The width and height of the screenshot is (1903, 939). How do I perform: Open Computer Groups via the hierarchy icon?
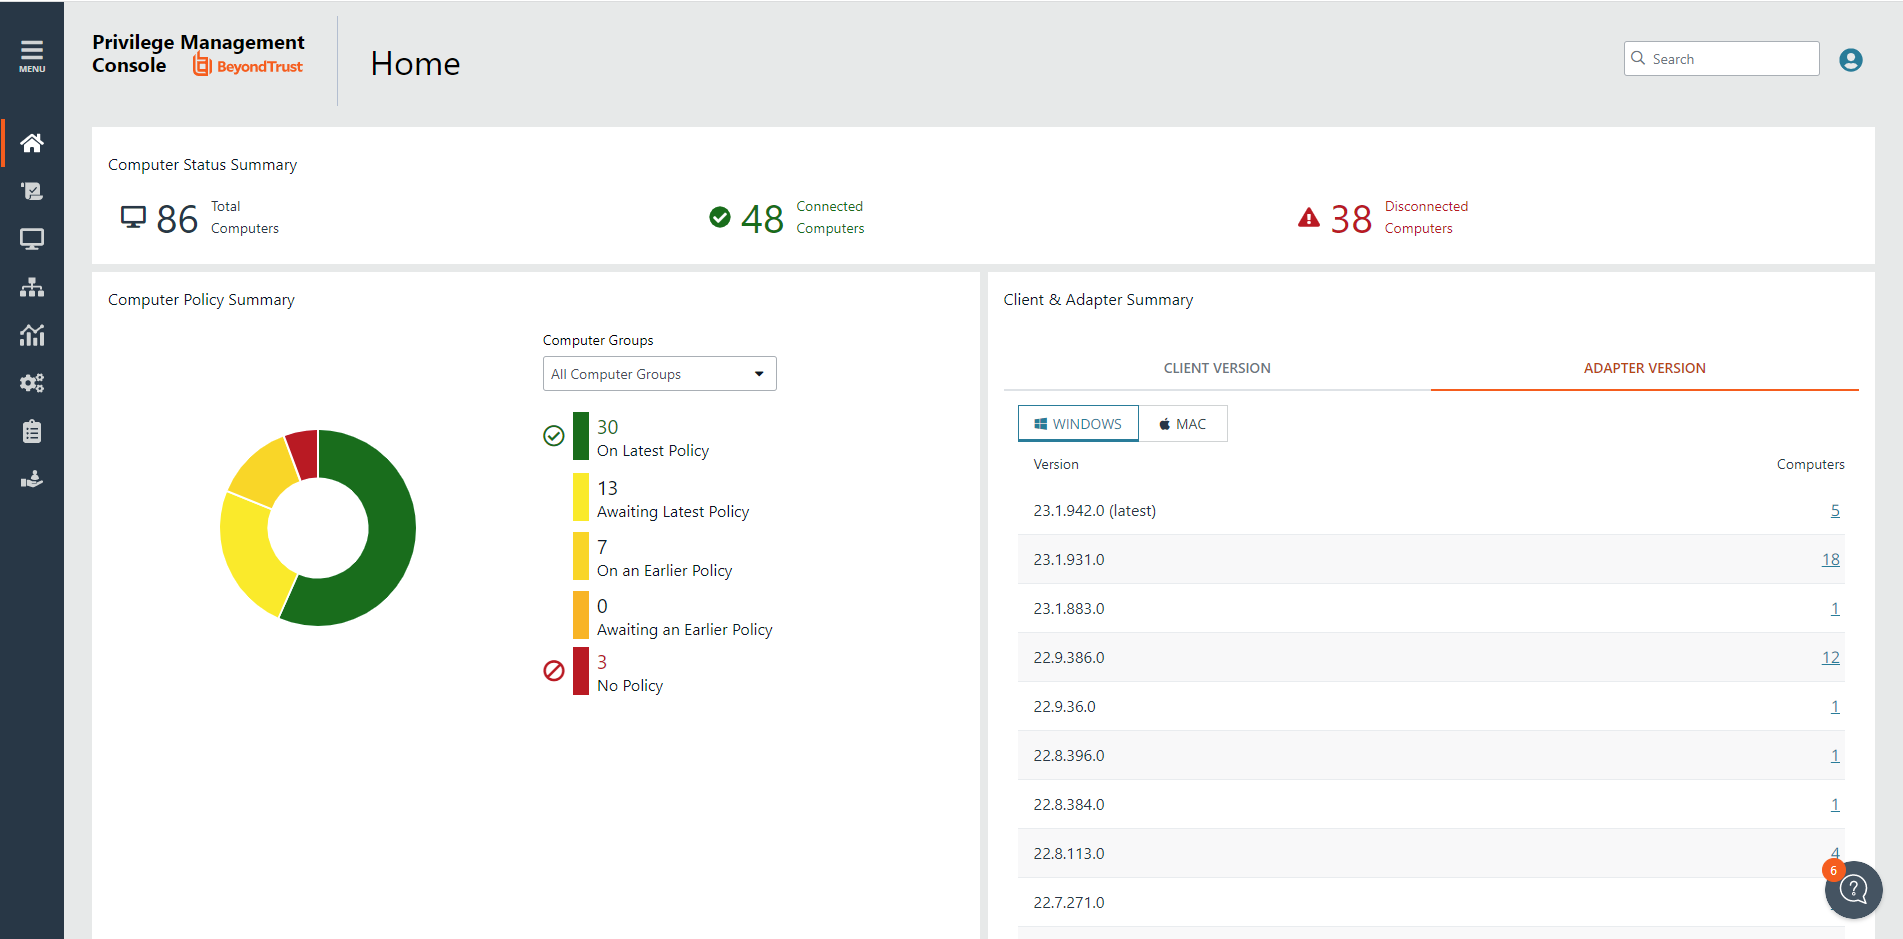coord(32,287)
